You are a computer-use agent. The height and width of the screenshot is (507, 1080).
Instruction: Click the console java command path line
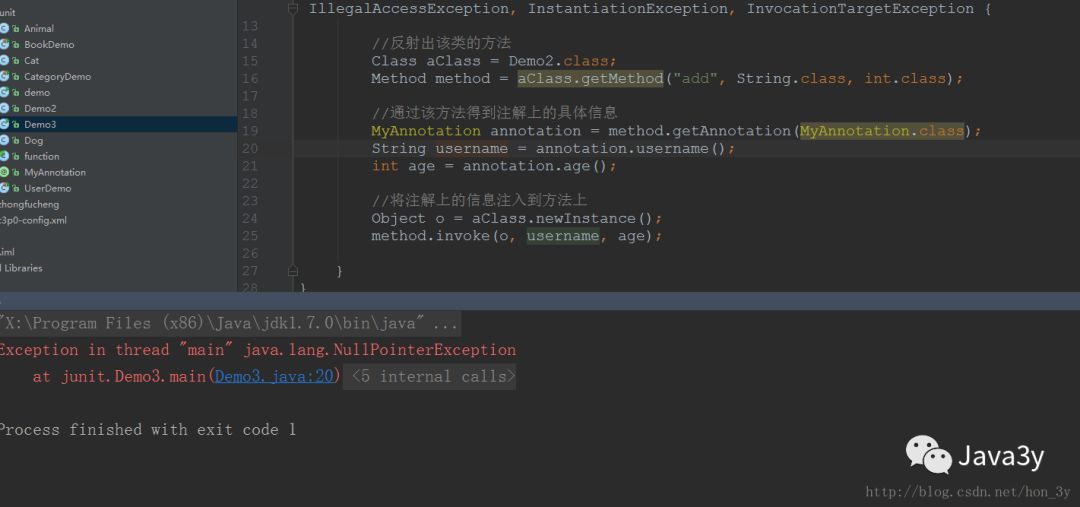(229, 323)
